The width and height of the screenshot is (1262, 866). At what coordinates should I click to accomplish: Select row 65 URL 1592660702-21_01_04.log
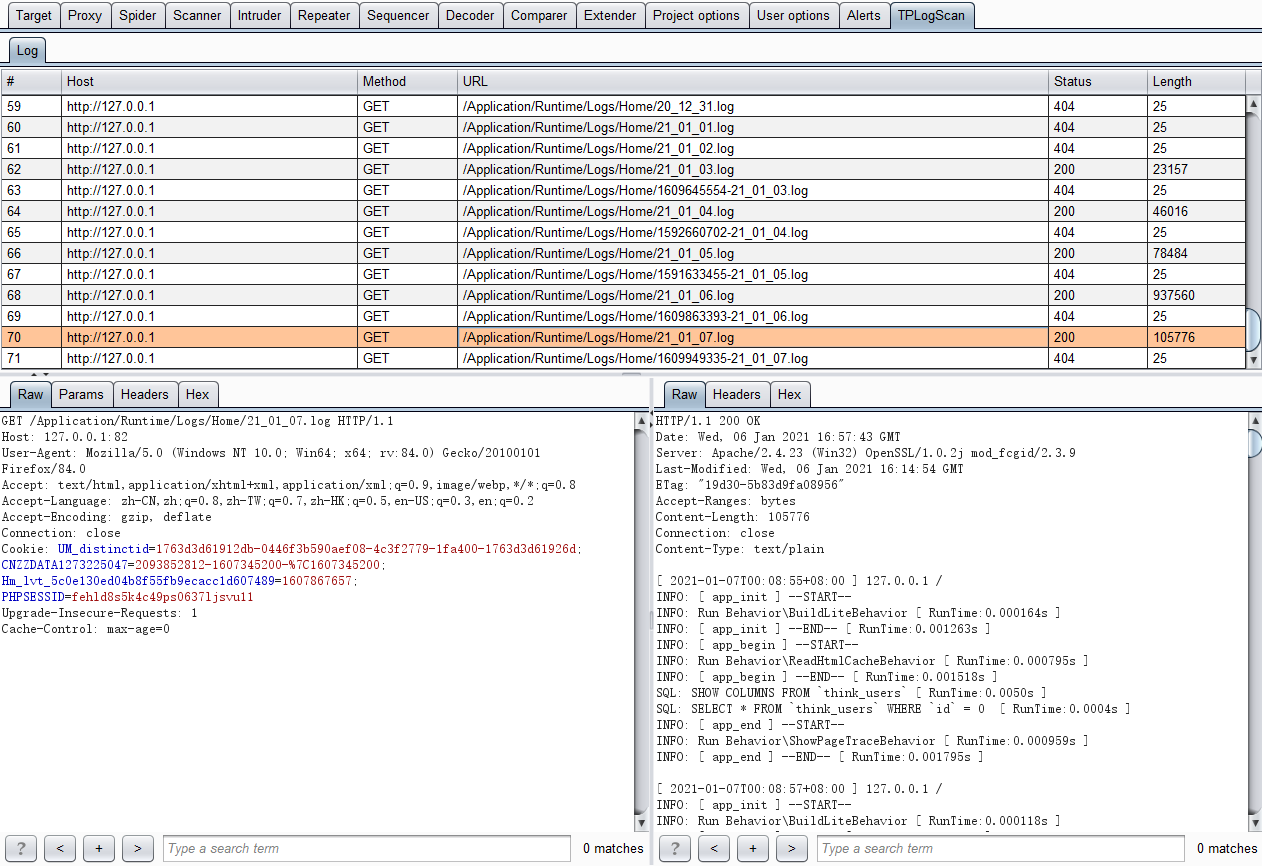point(623,232)
